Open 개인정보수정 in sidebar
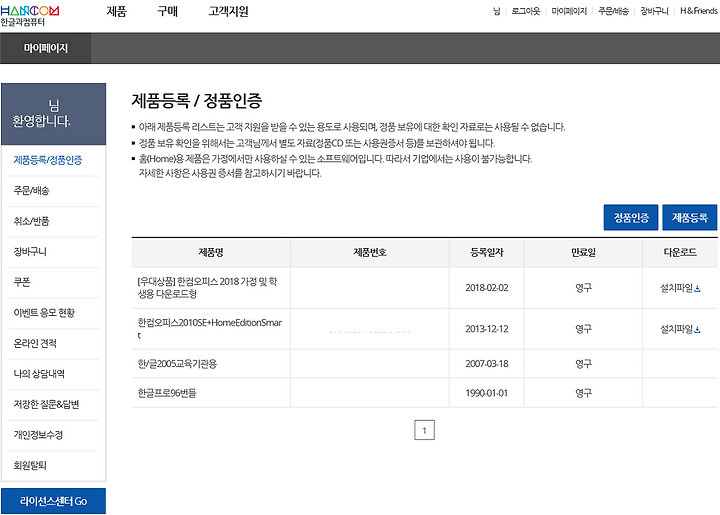 point(38,435)
